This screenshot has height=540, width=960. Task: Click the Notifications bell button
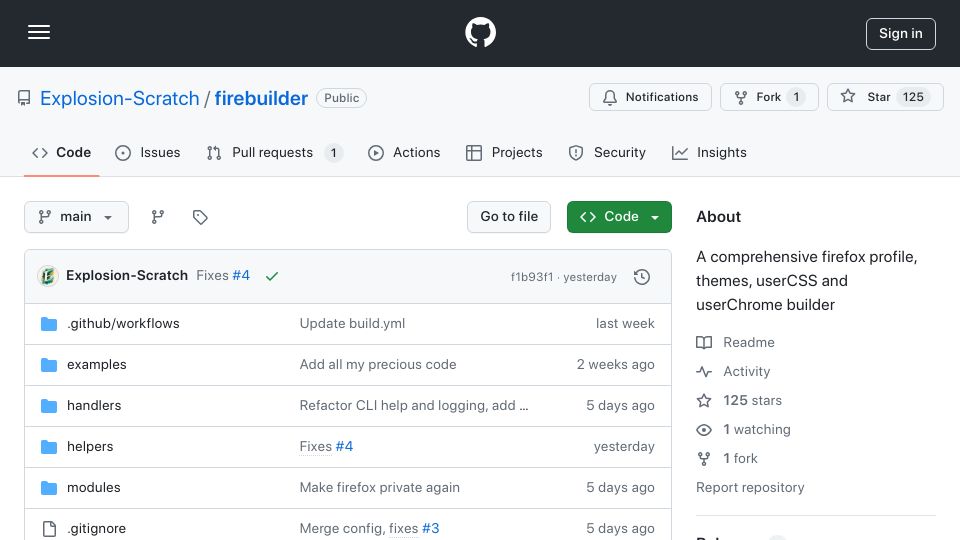tap(650, 97)
